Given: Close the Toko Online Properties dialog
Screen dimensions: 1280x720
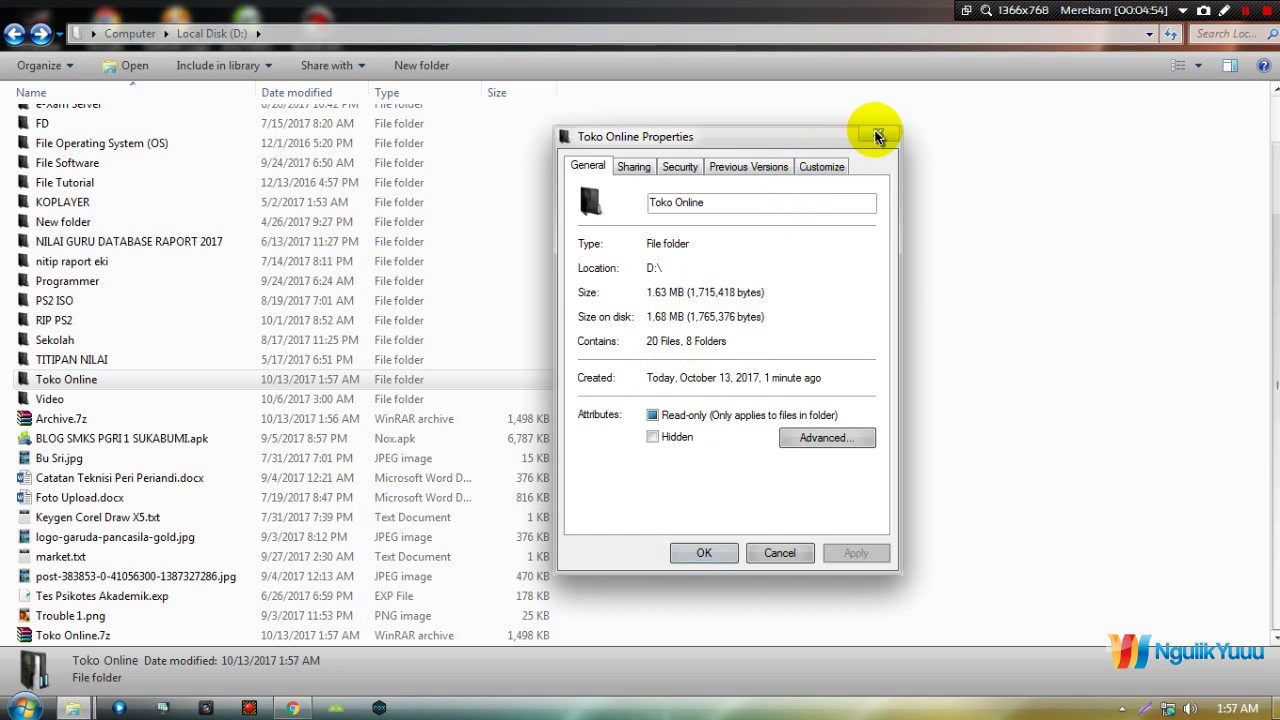Looking at the screenshot, I should 877,136.
